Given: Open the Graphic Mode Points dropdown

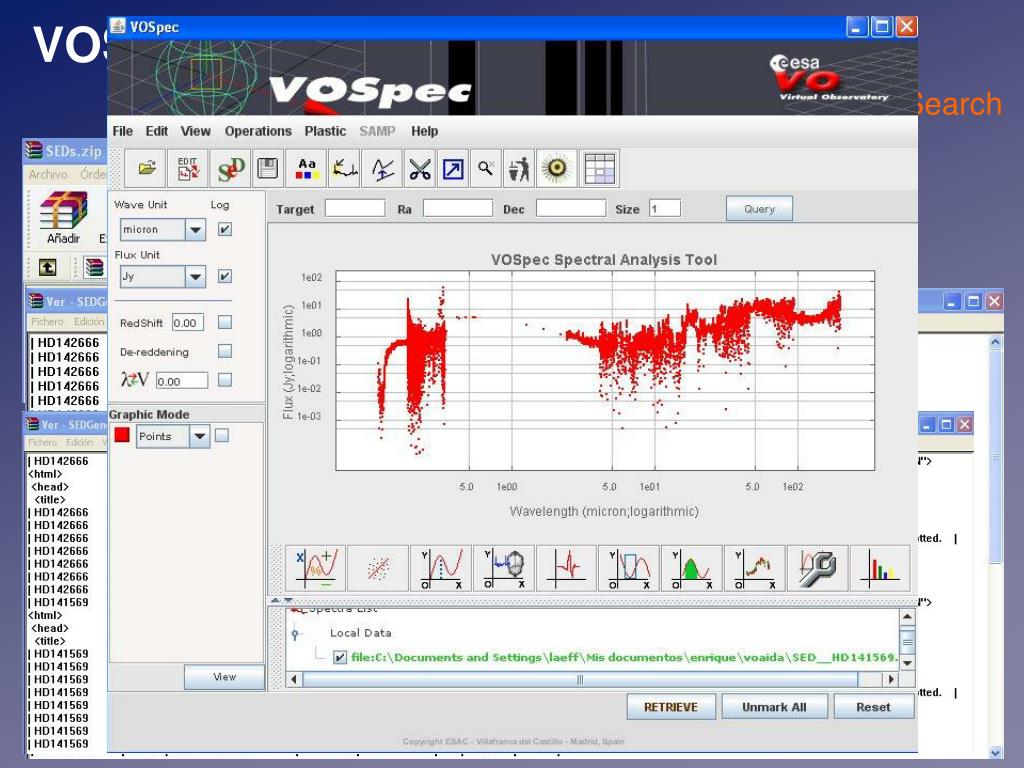Looking at the screenshot, I should tap(200, 436).
